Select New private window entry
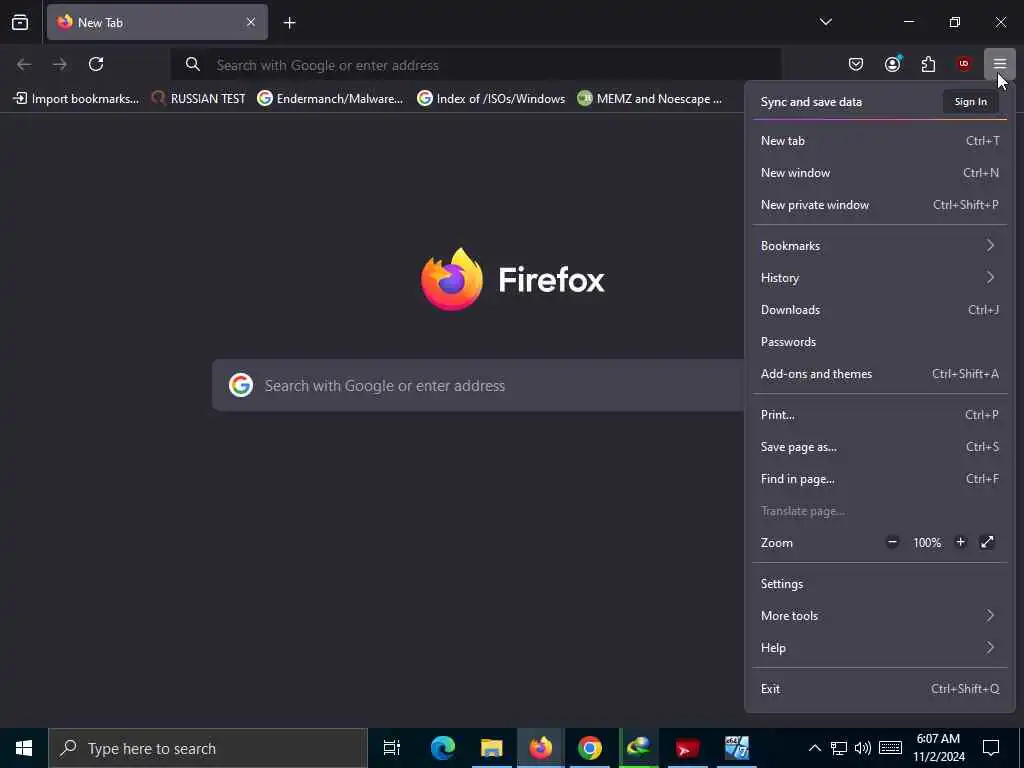This screenshot has height=768, width=1024. [x=880, y=204]
